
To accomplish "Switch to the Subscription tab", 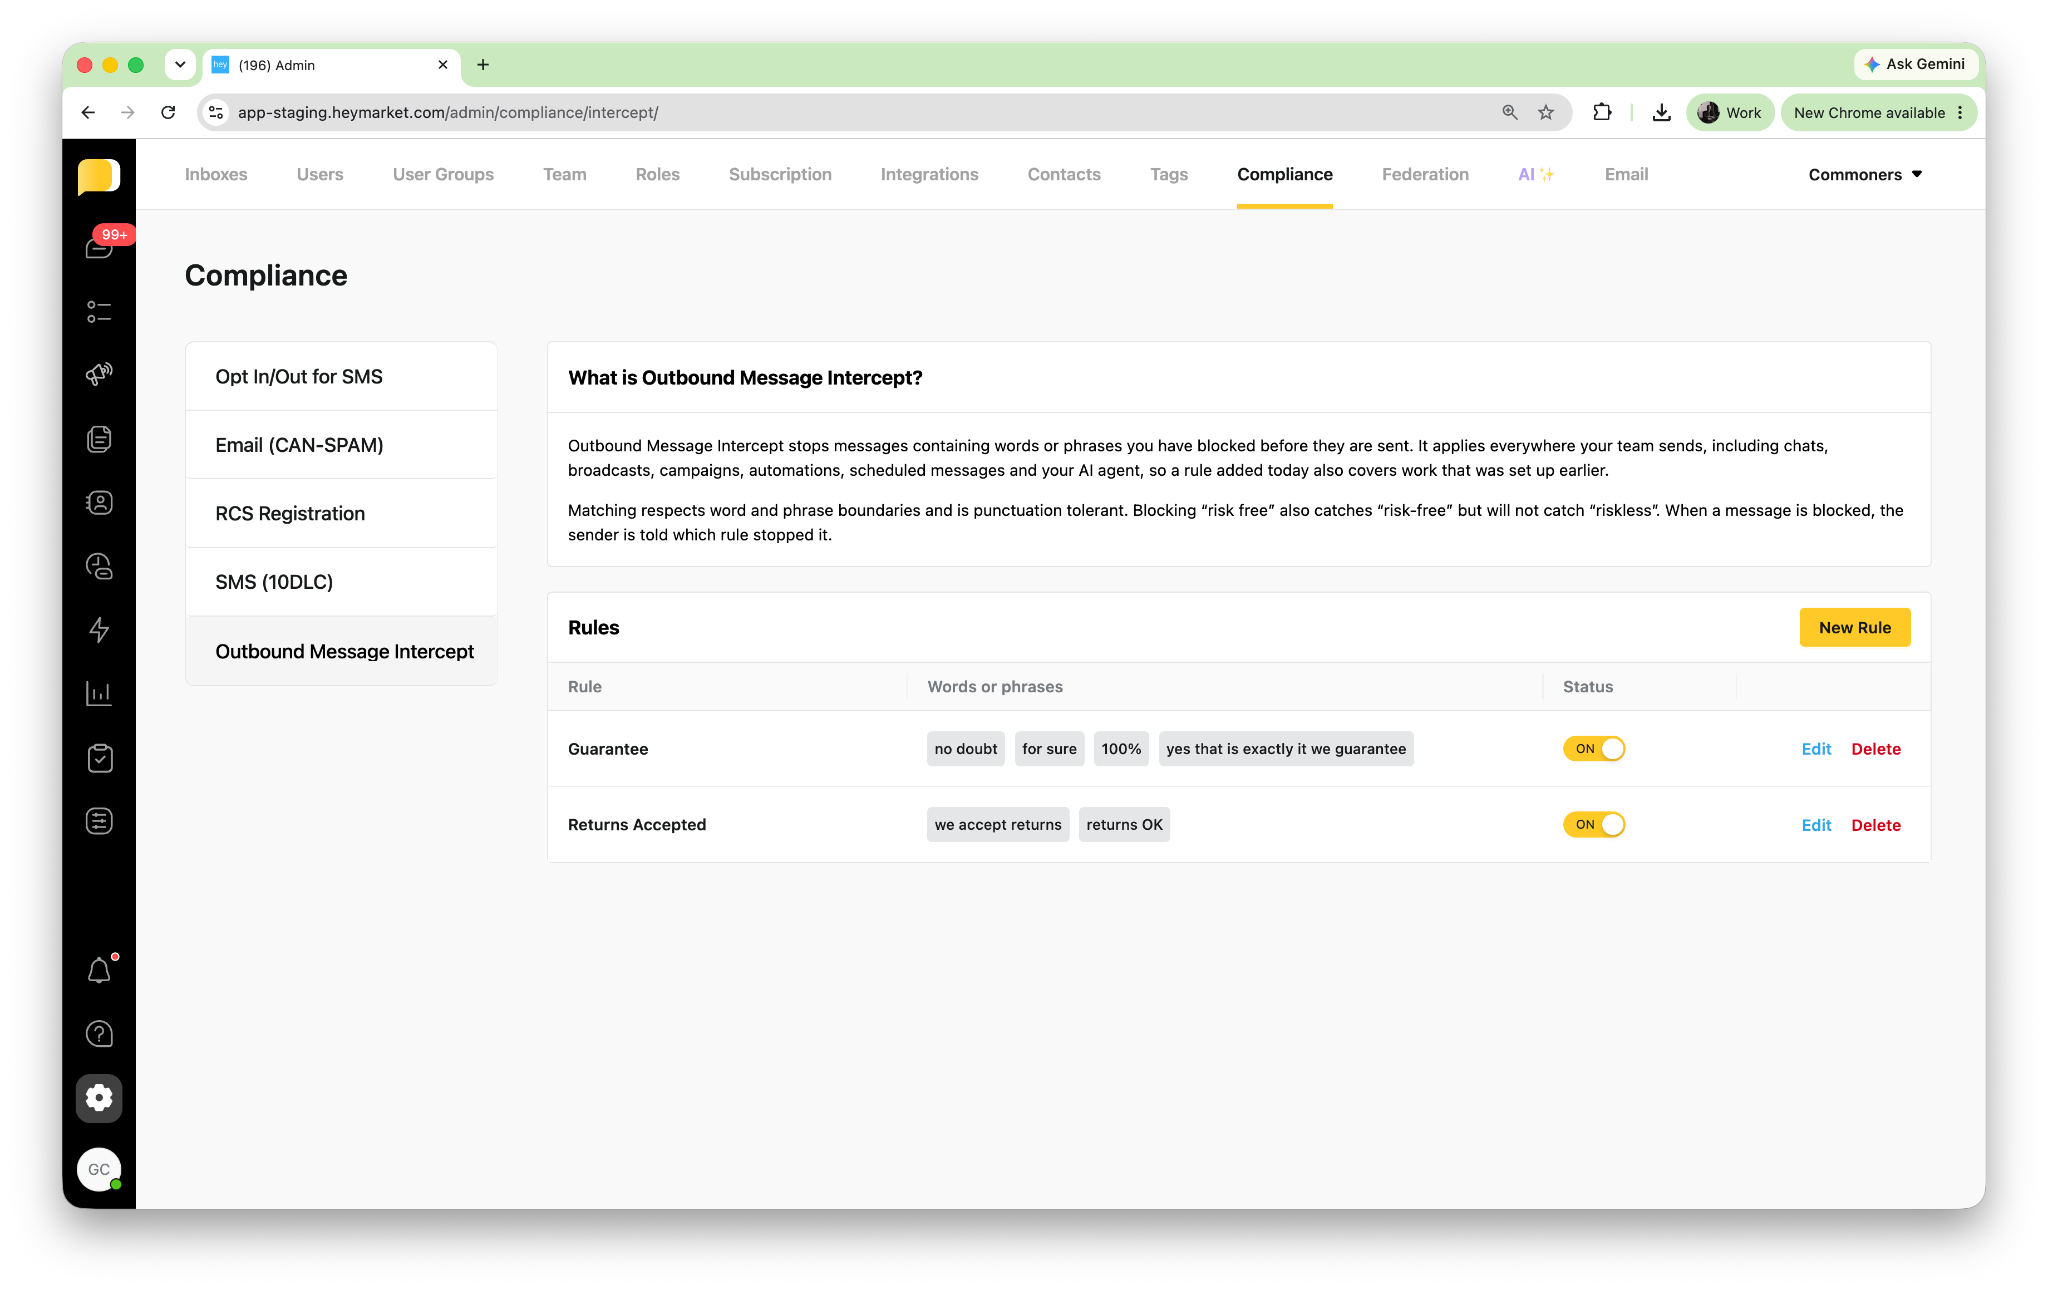I will [x=780, y=175].
